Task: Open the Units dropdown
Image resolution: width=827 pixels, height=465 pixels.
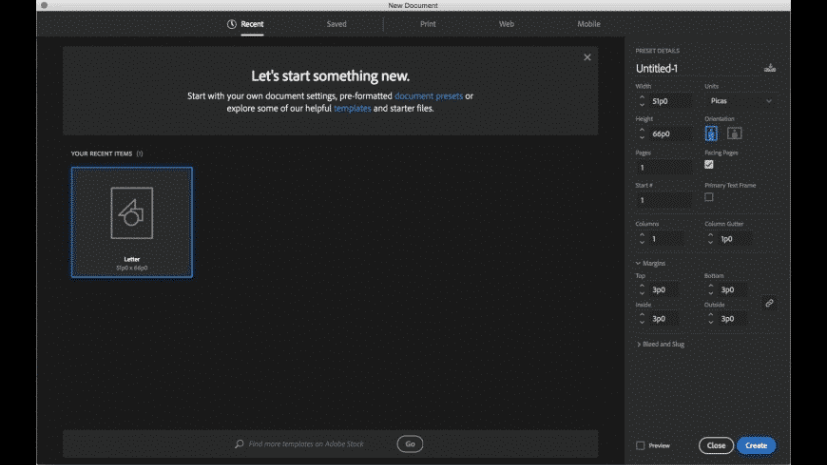Action: point(740,101)
